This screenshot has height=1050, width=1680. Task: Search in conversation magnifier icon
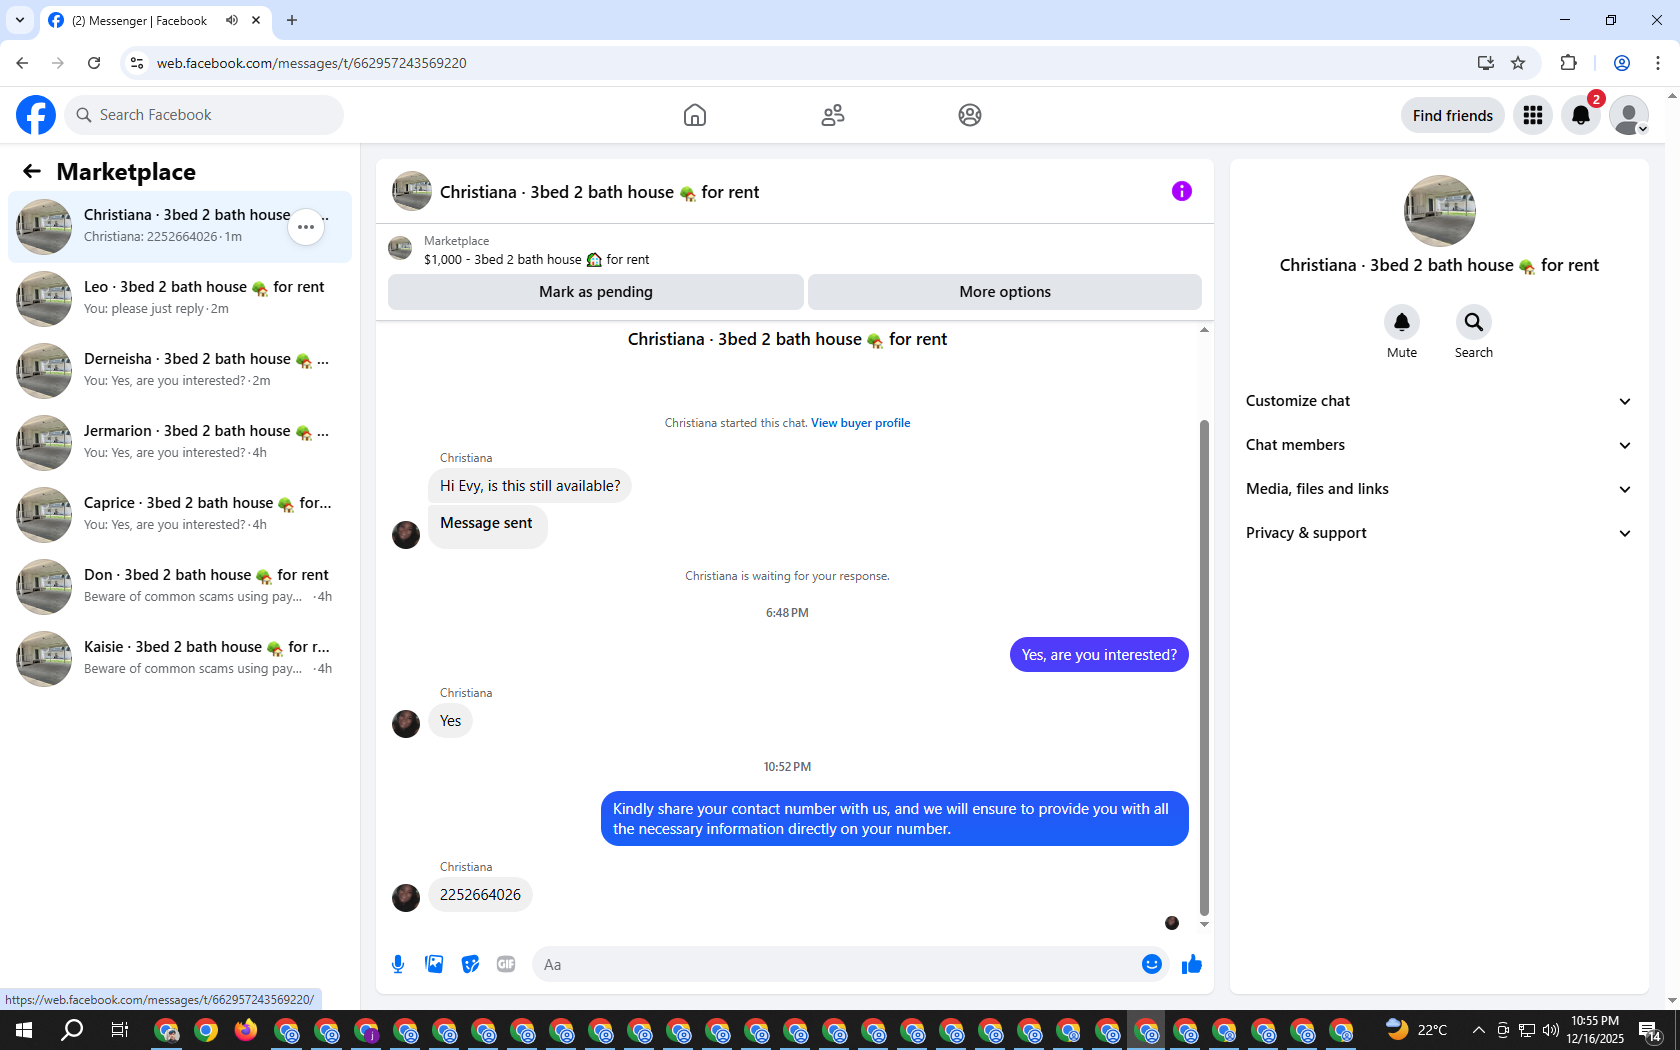pyautogui.click(x=1474, y=322)
